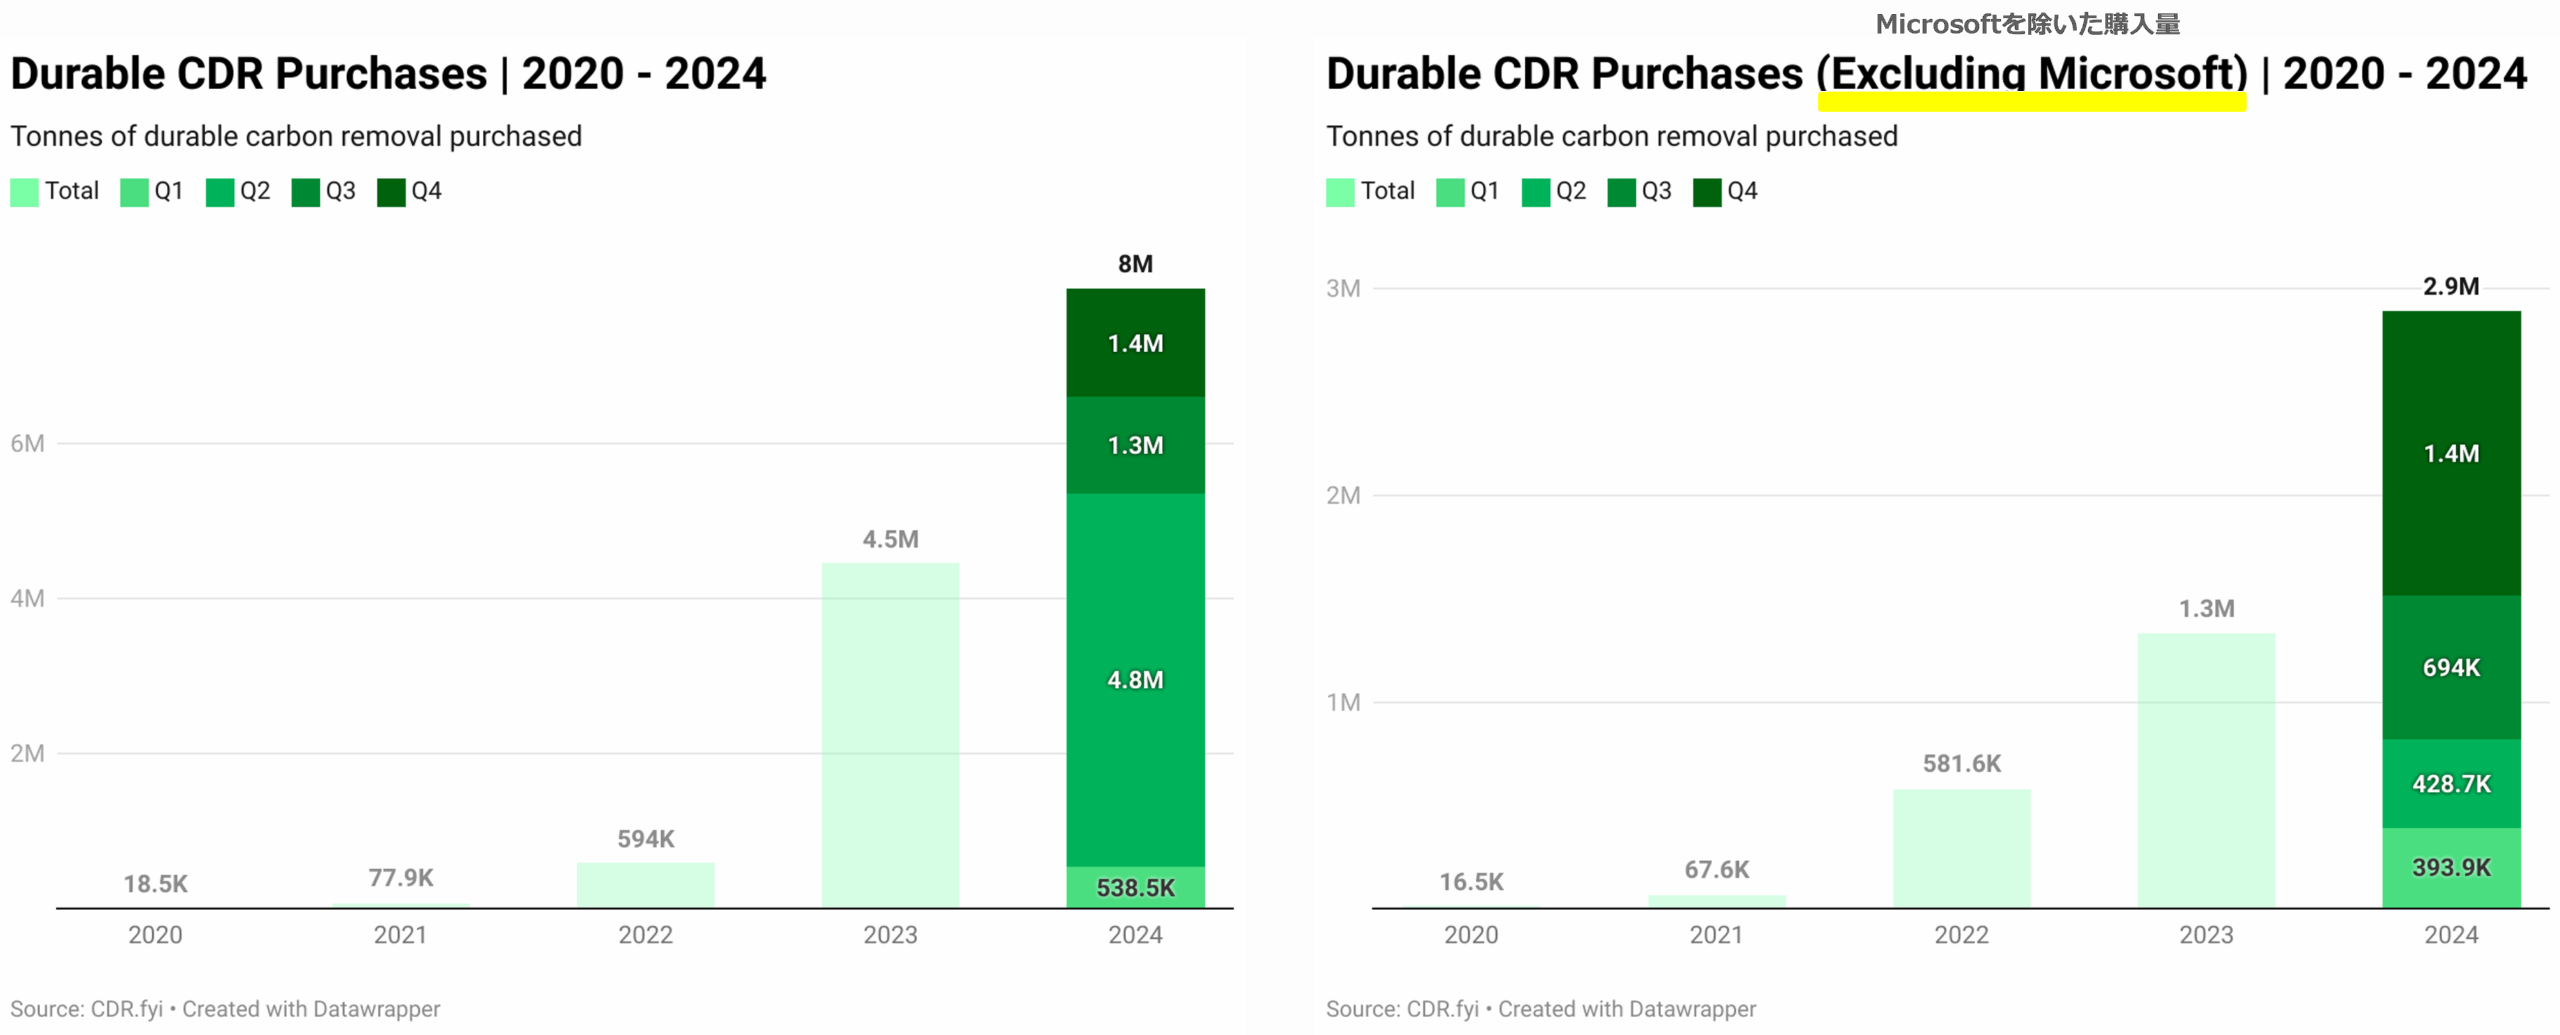Select the 2023 bar labeled 4.5M
2560x1035 pixels.
point(890,735)
